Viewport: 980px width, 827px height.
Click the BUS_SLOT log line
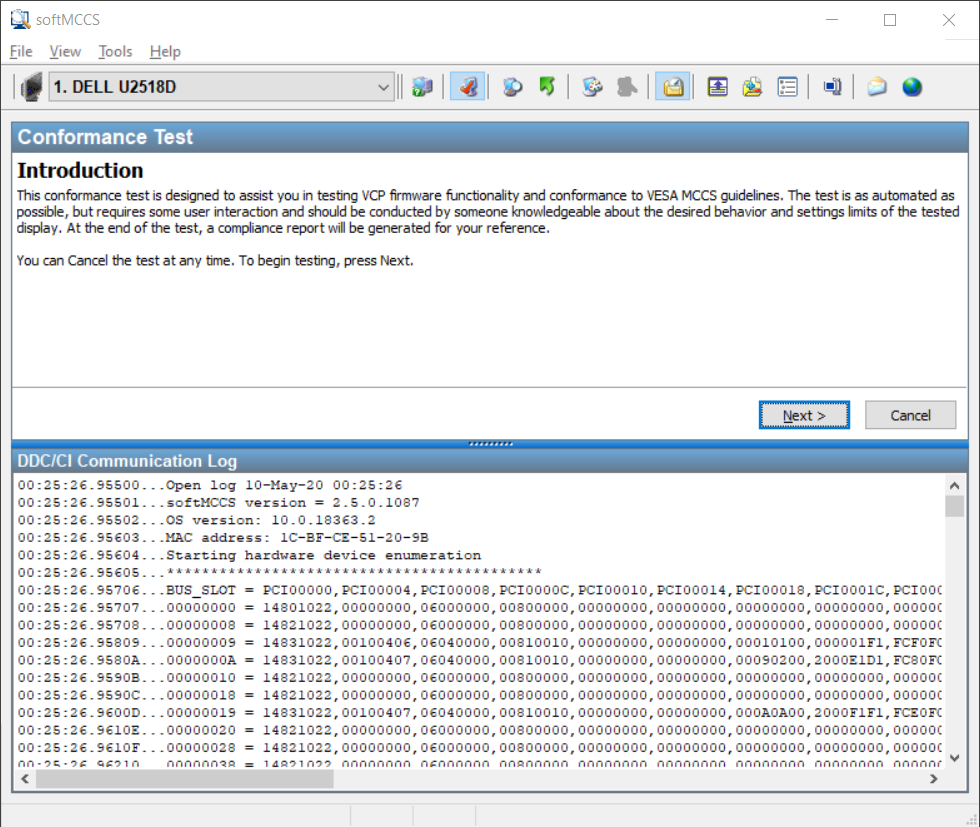pyautogui.click(x=479, y=590)
